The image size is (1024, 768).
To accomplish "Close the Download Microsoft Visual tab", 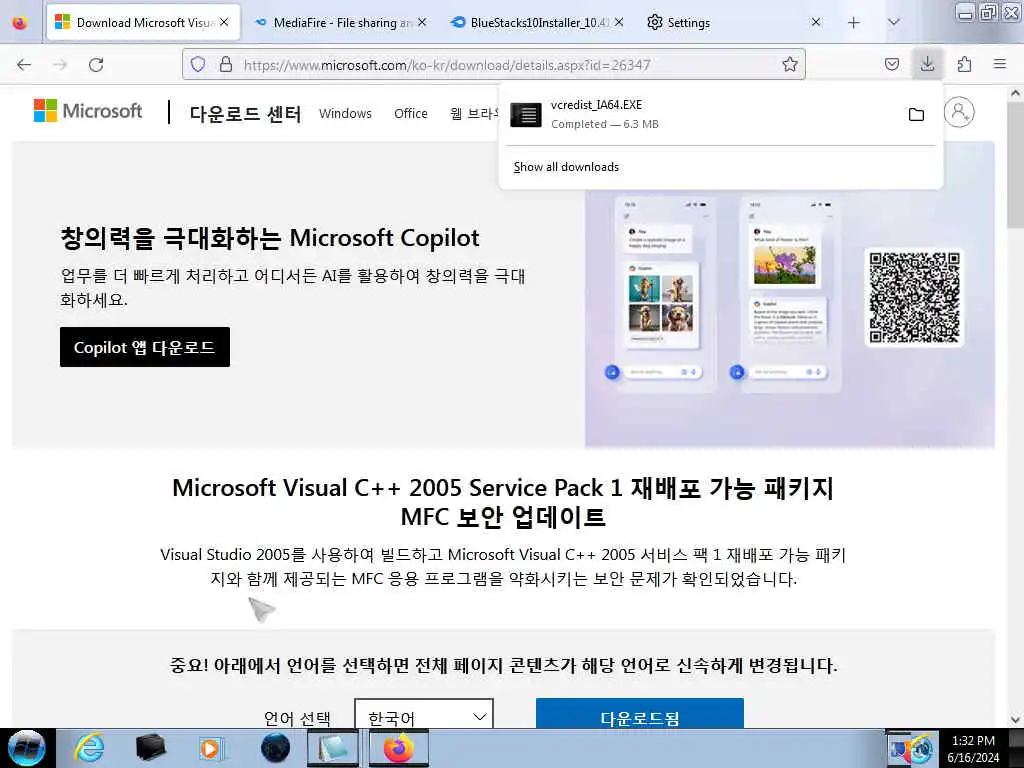I will click(224, 22).
